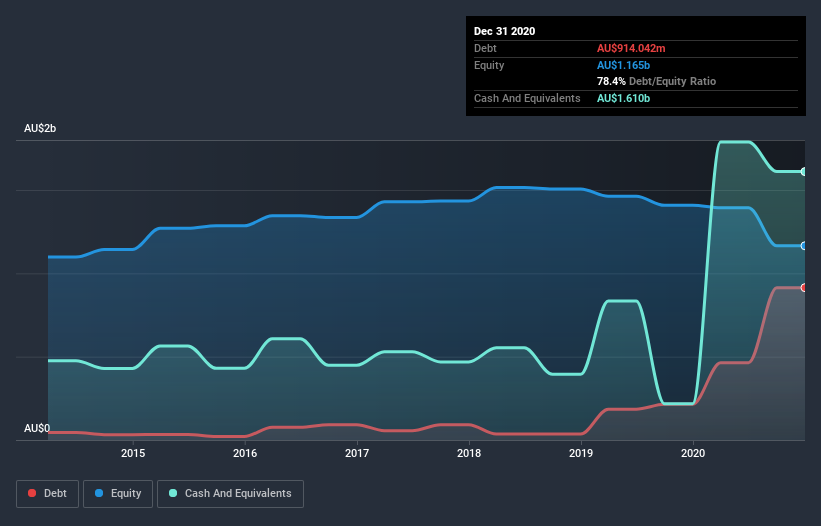Click the blue Equity legend dot

coord(99,493)
